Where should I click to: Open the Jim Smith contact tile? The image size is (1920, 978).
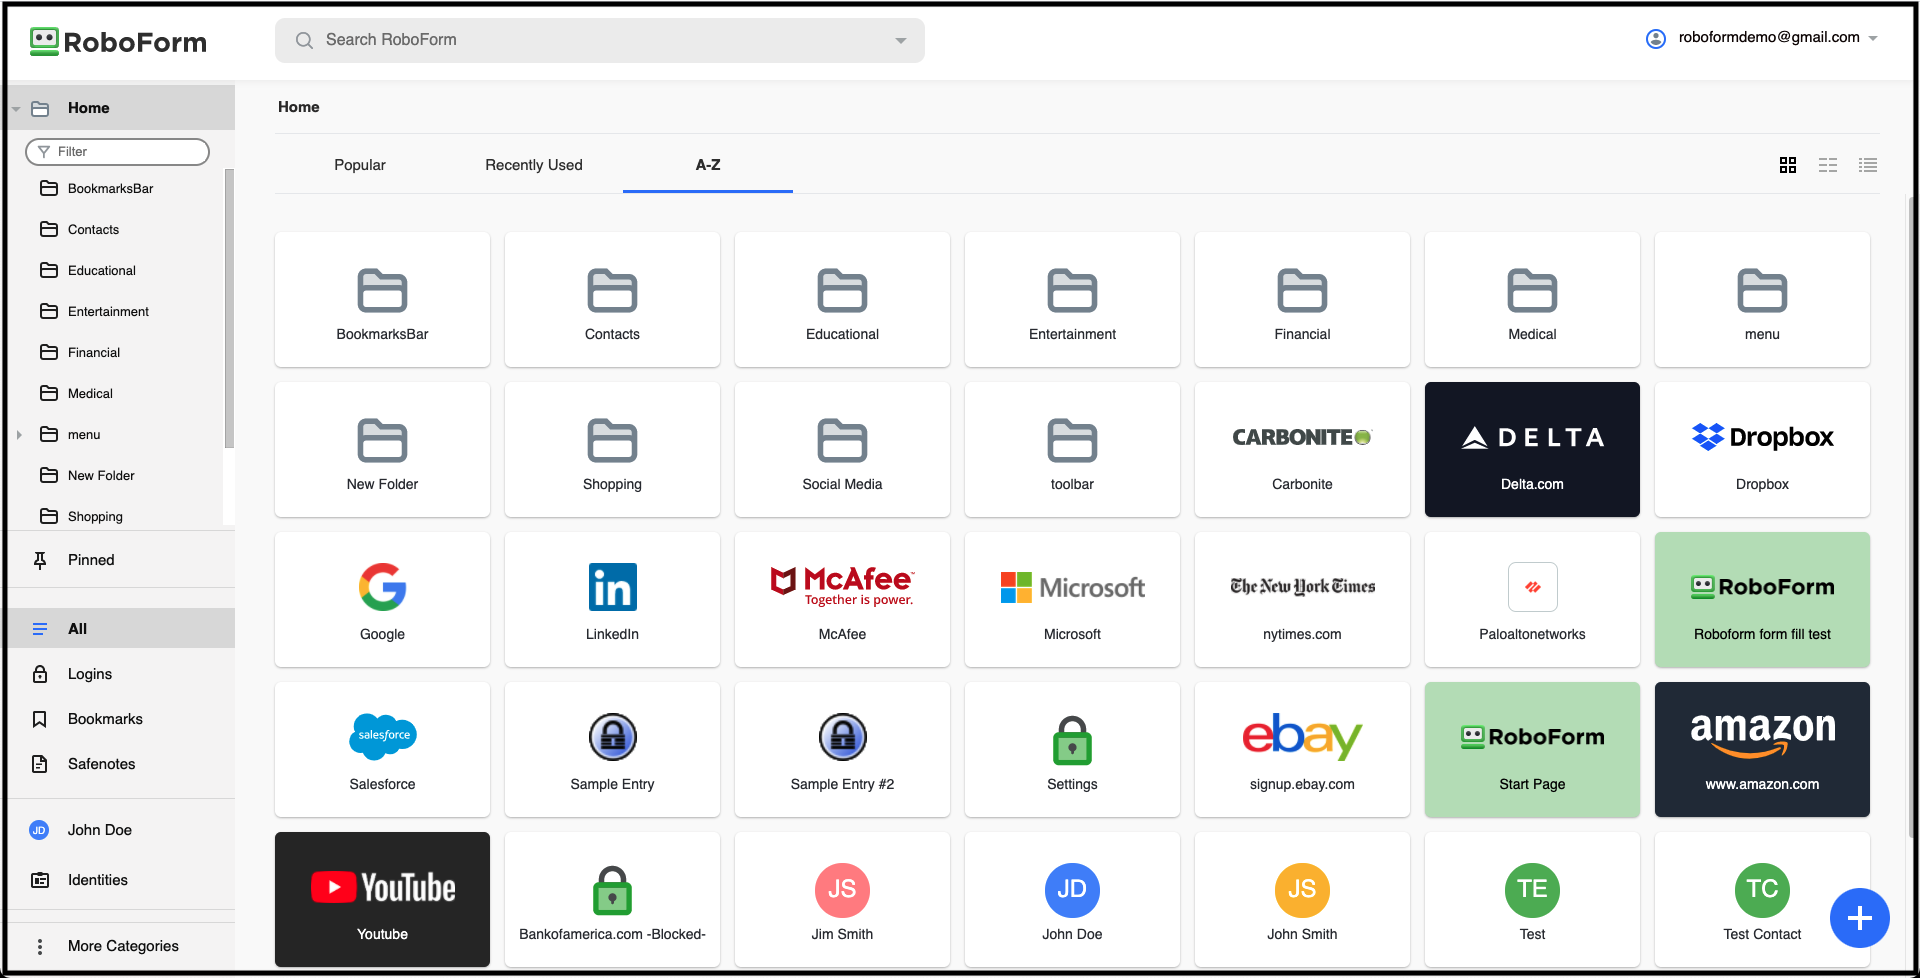coord(842,899)
